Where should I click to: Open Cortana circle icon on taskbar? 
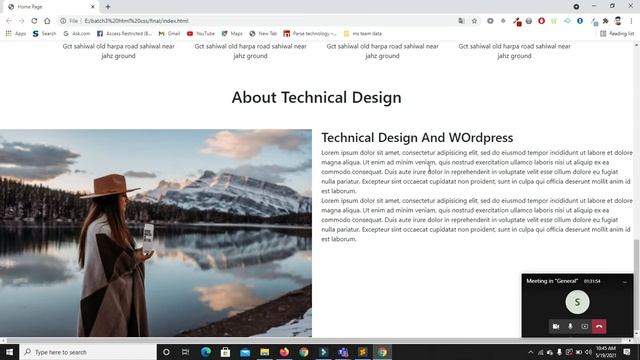(x=166, y=352)
